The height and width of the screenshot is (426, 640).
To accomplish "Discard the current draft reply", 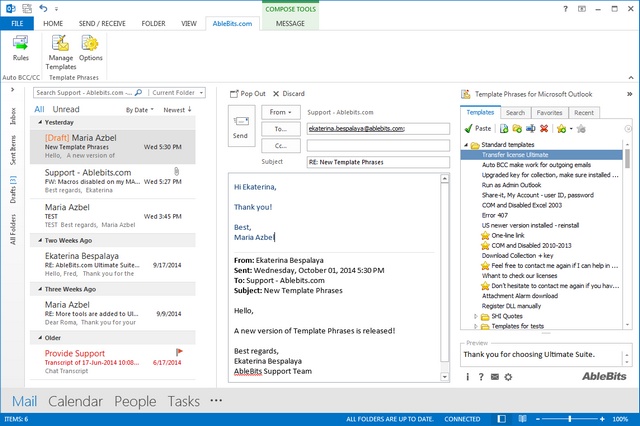I will (x=289, y=94).
